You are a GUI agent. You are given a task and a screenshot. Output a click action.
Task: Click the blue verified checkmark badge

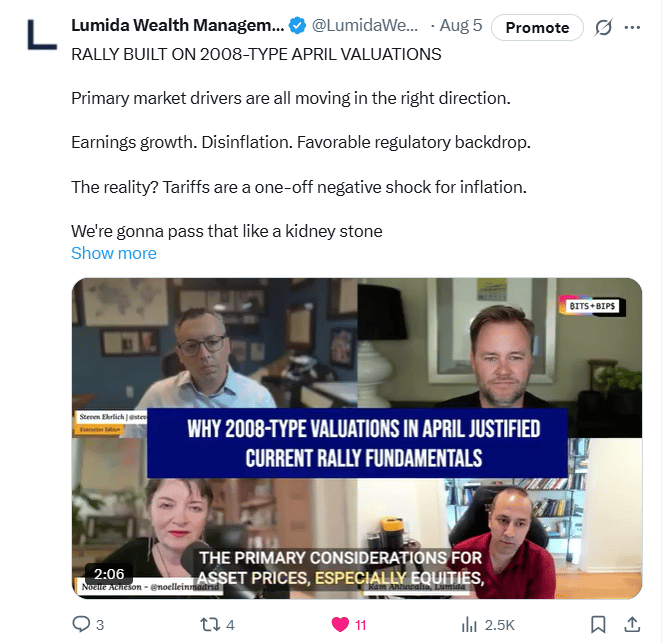click(x=297, y=26)
